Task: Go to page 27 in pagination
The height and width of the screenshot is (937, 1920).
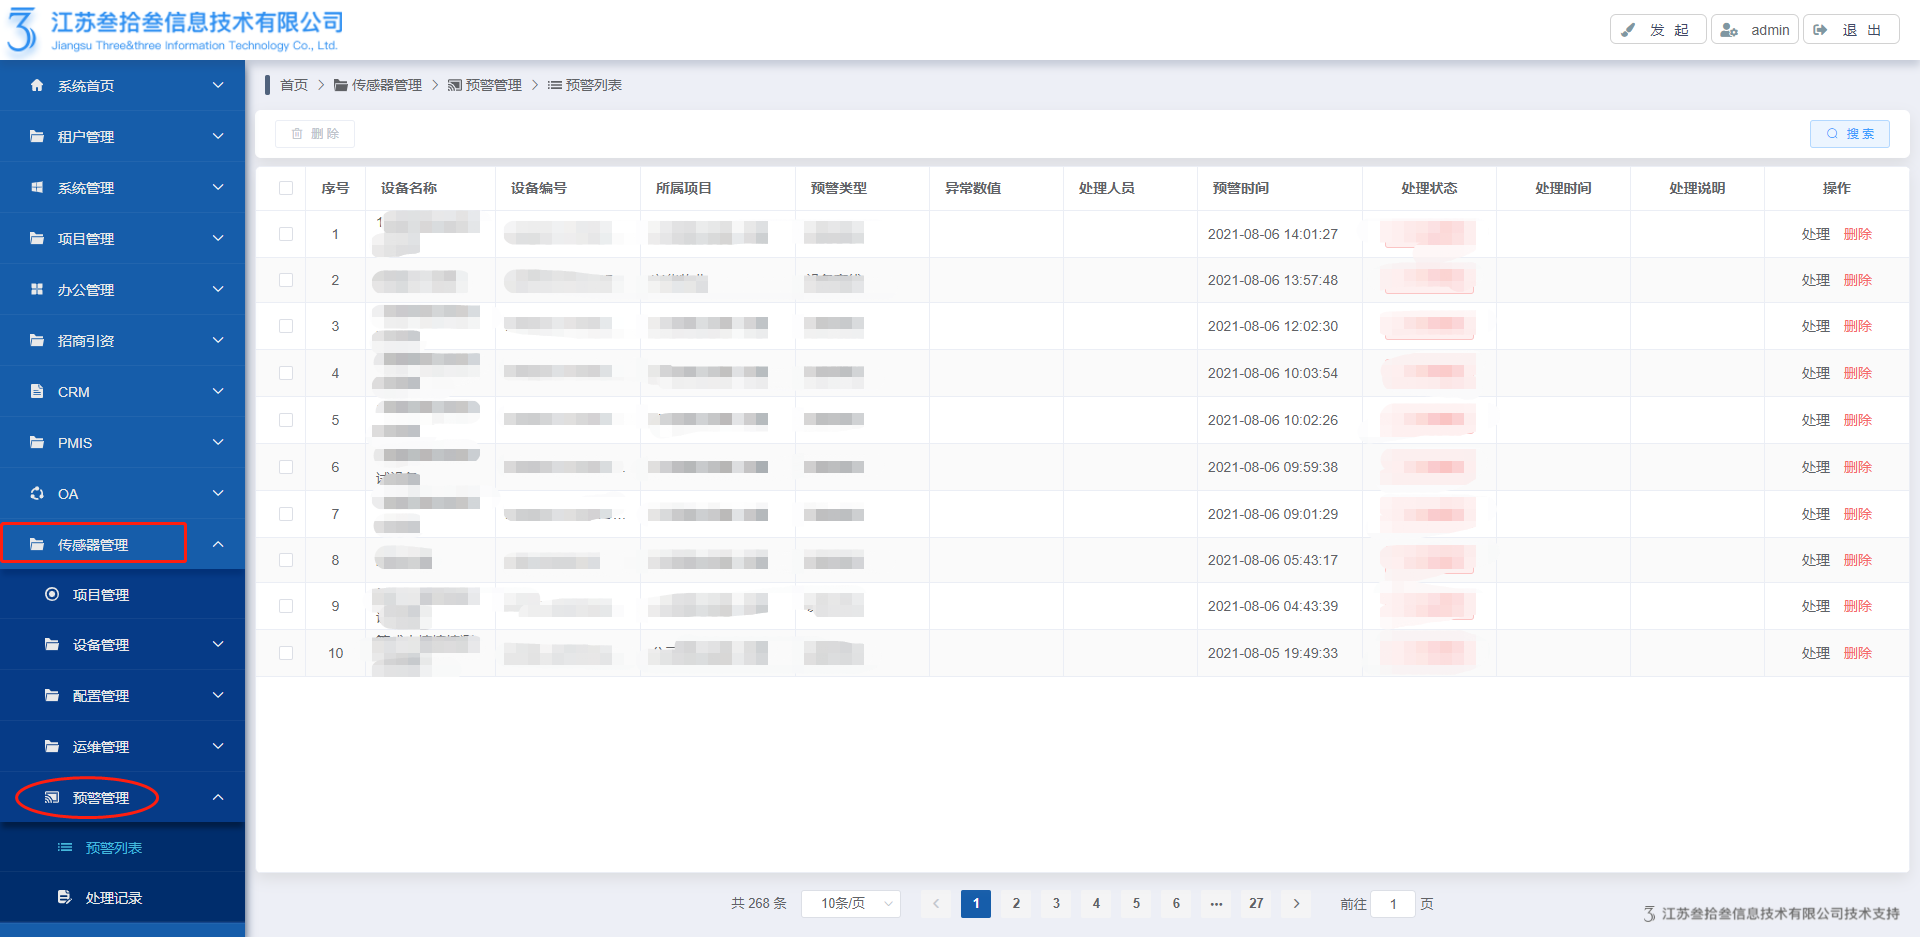Action: coord(1256,904)
